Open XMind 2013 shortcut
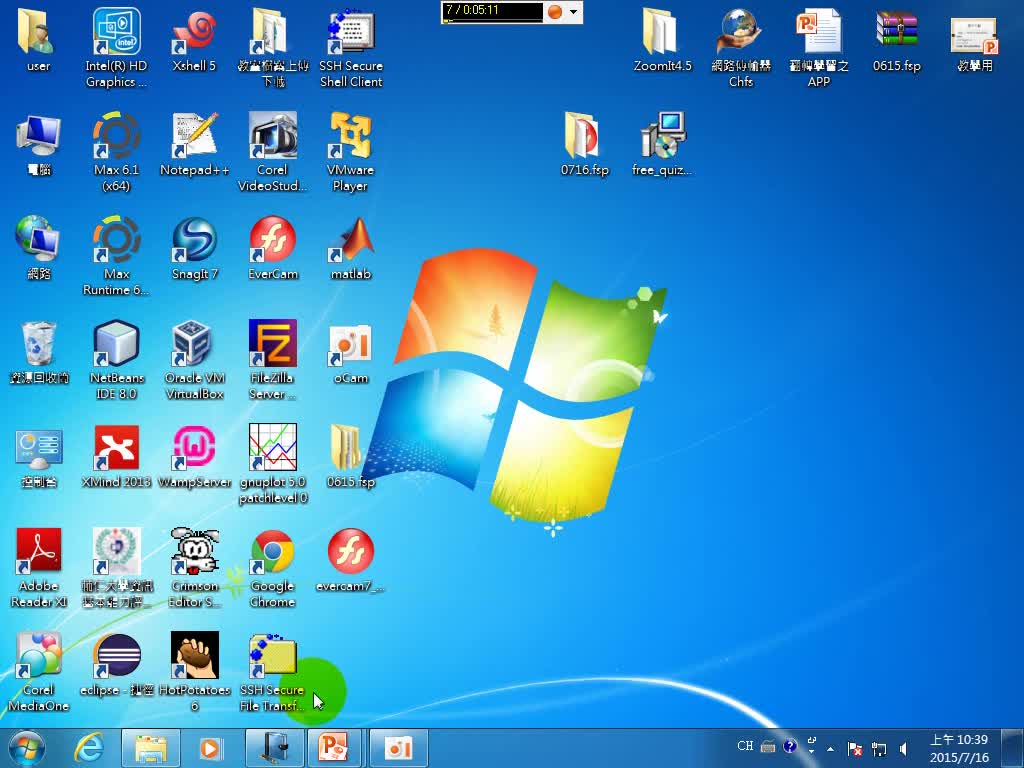The width and height of the screenshot is (1024, 768). pos(116,457)
